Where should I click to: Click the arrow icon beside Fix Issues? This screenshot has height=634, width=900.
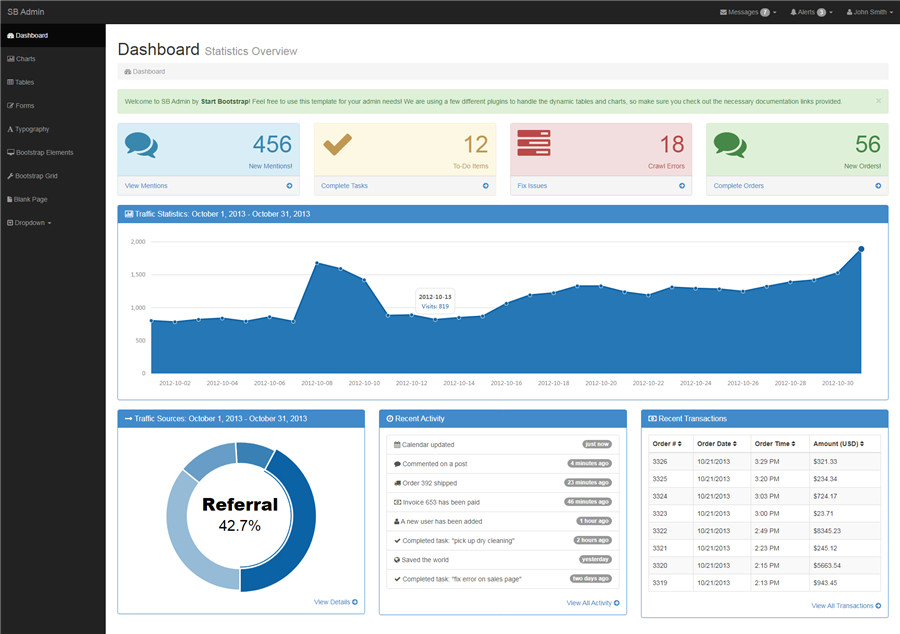click(x=682, y=186)
